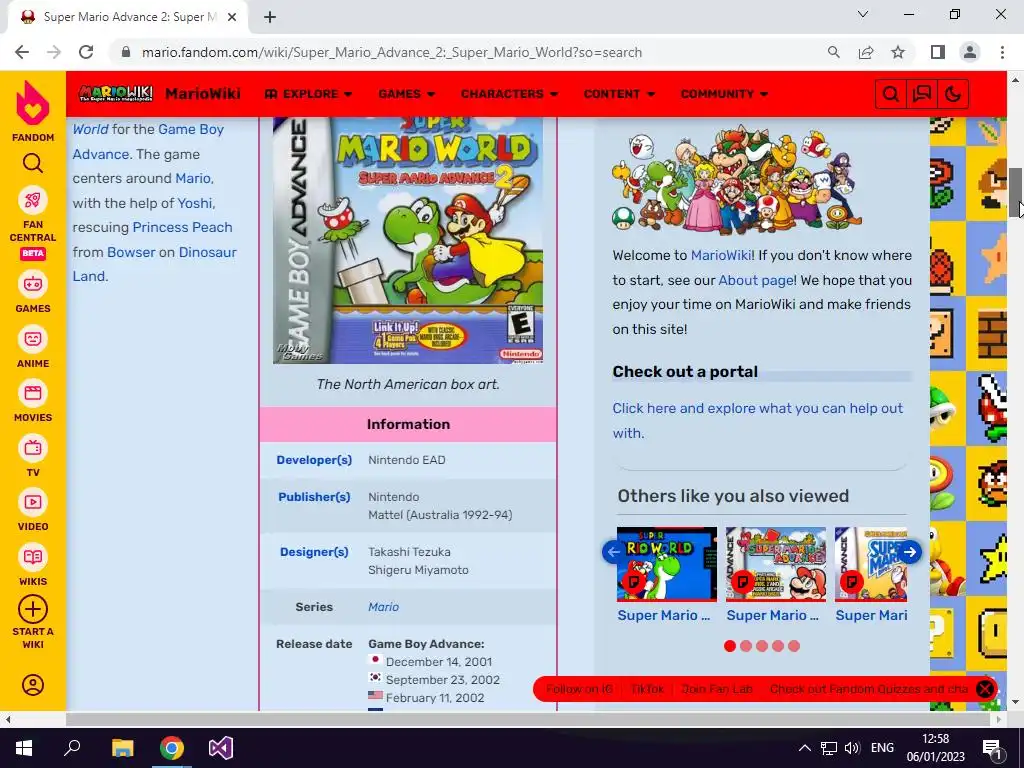
Task: Click the browser zoom magnifier icon
Action: pyautogui.click(x=833, y=52)
